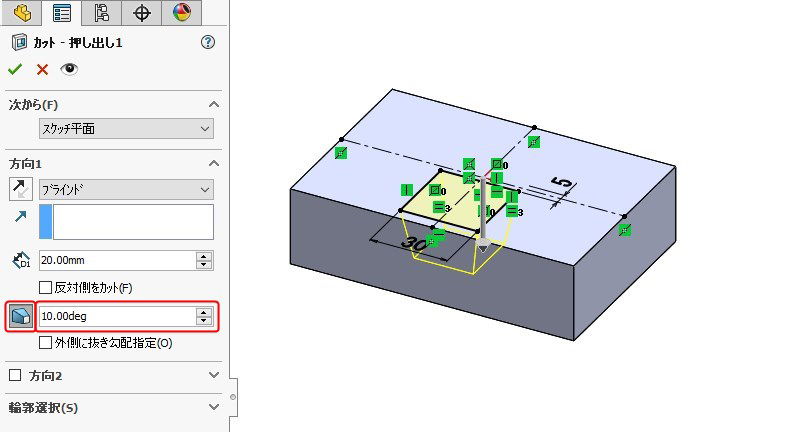Click the 20.00mm depth input field
800x432 pixels.
tap(117, 260)
